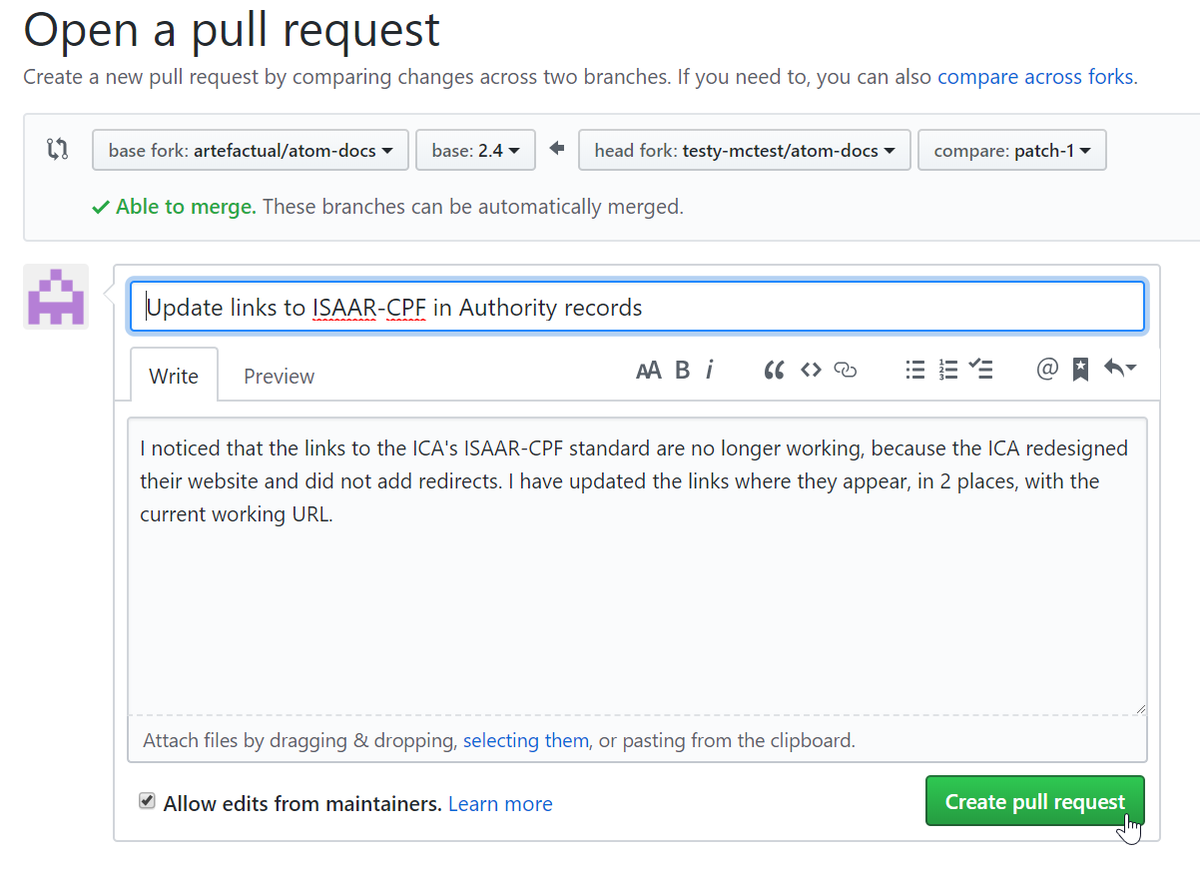The image size is (1200, 883).
Task: Uncheck Allow edits from maintainers
Action: coord(147,800)
